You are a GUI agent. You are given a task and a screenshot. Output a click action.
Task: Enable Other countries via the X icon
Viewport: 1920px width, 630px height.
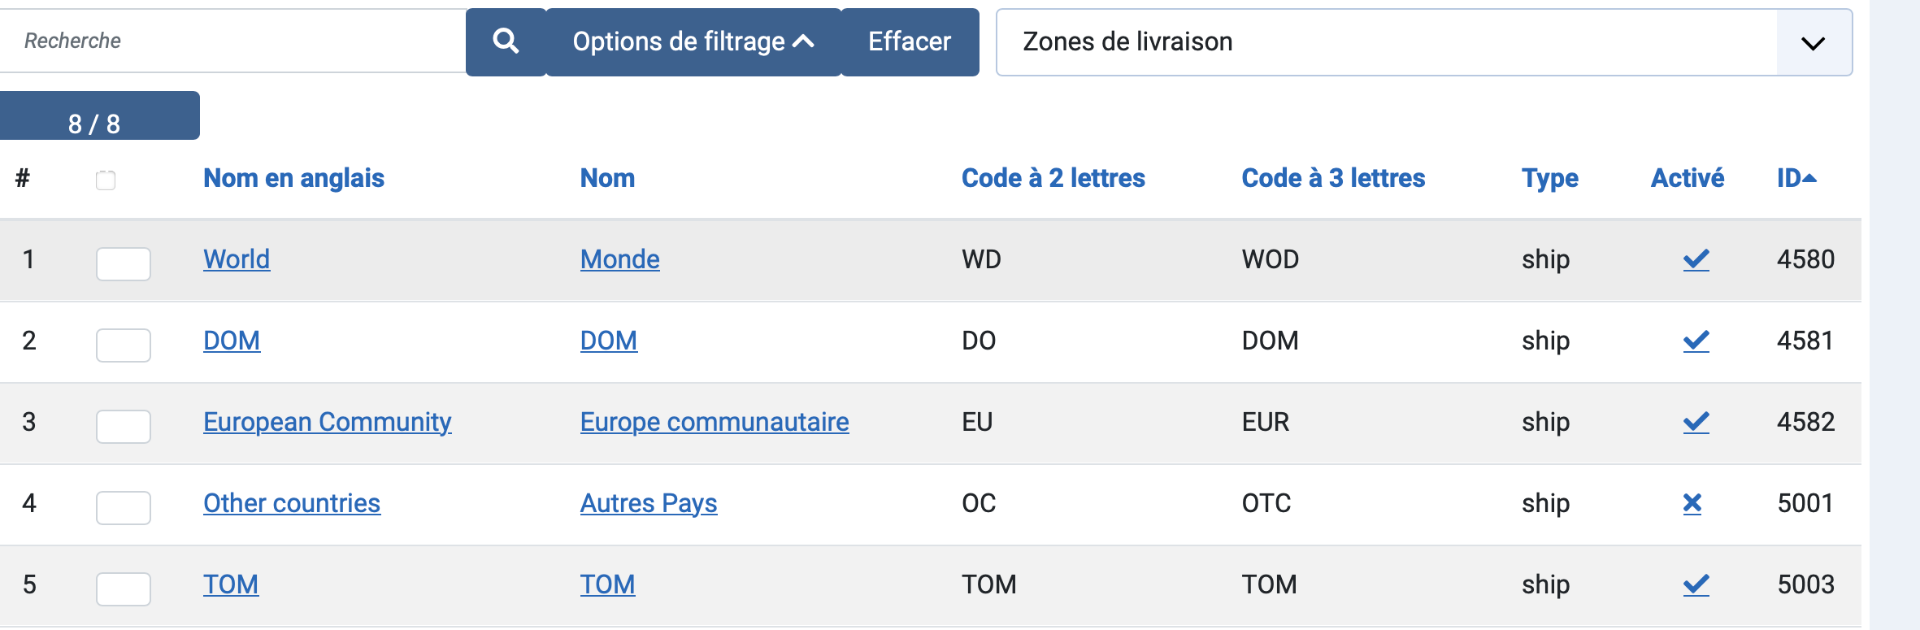tap(1692, 503)
